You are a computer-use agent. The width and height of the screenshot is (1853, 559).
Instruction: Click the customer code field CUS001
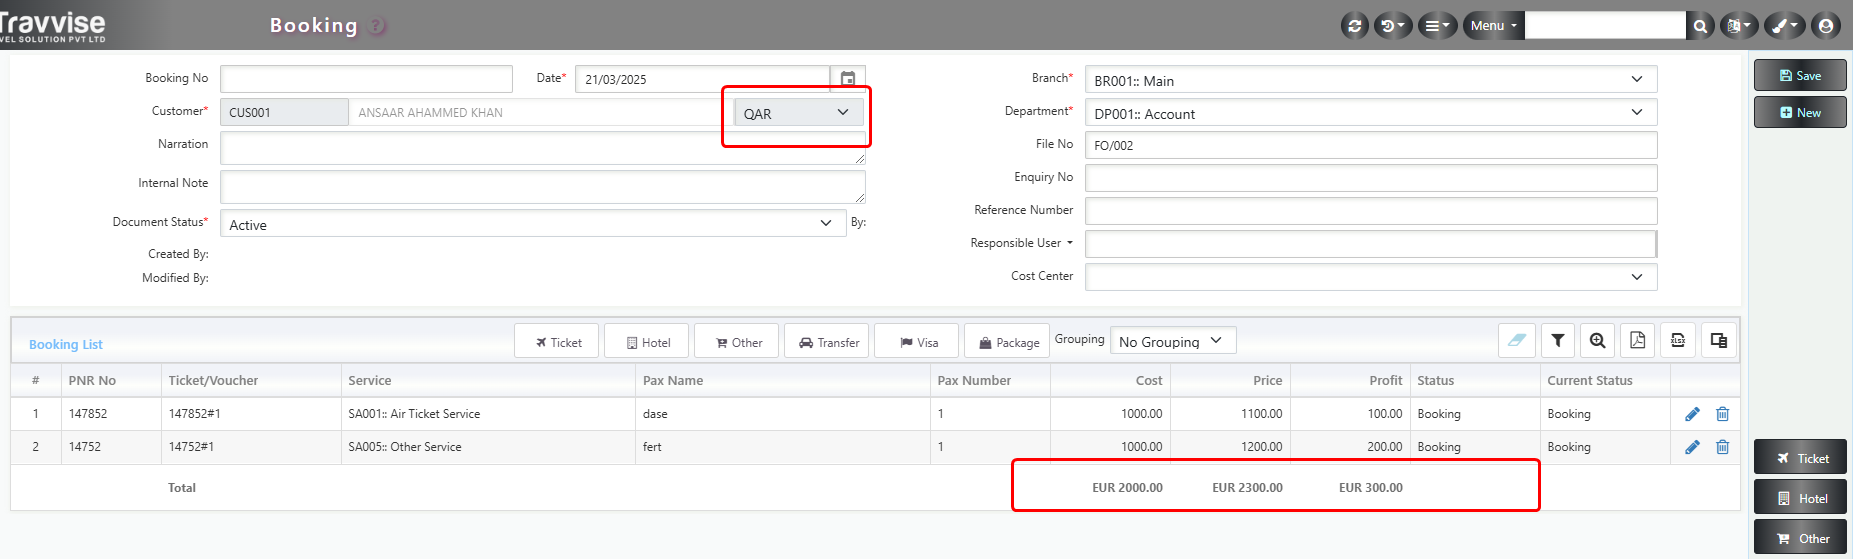284,112
